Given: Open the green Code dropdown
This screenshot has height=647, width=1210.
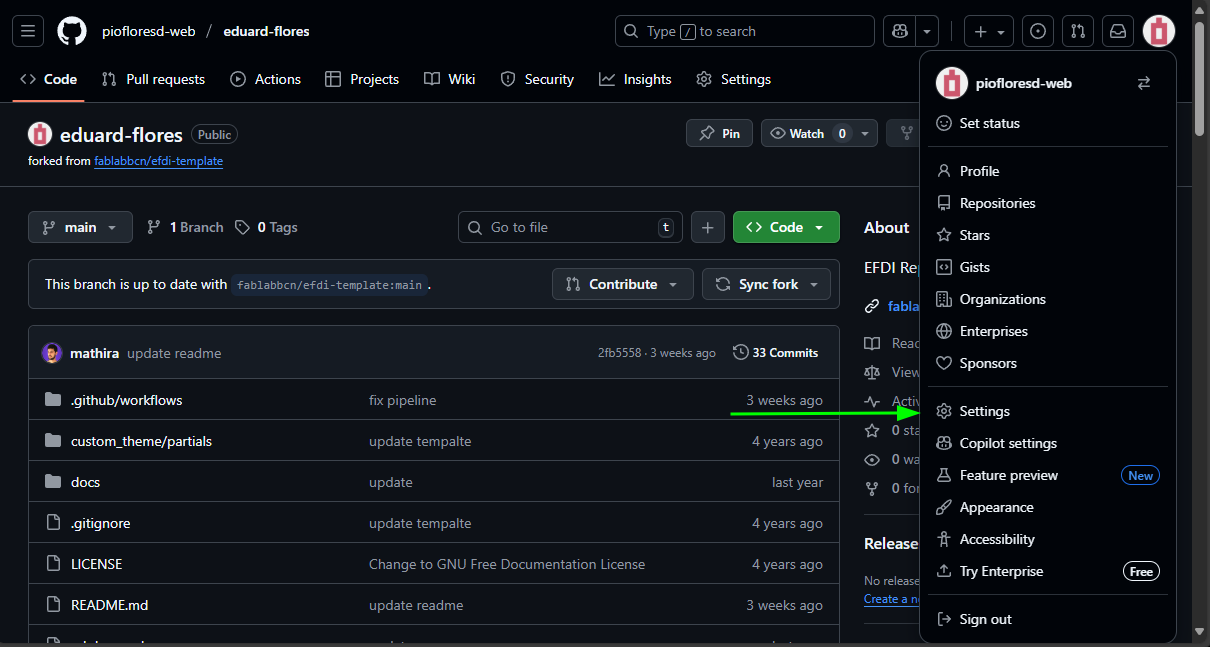Looking at the screenshot, I should [x=786, y=227].
